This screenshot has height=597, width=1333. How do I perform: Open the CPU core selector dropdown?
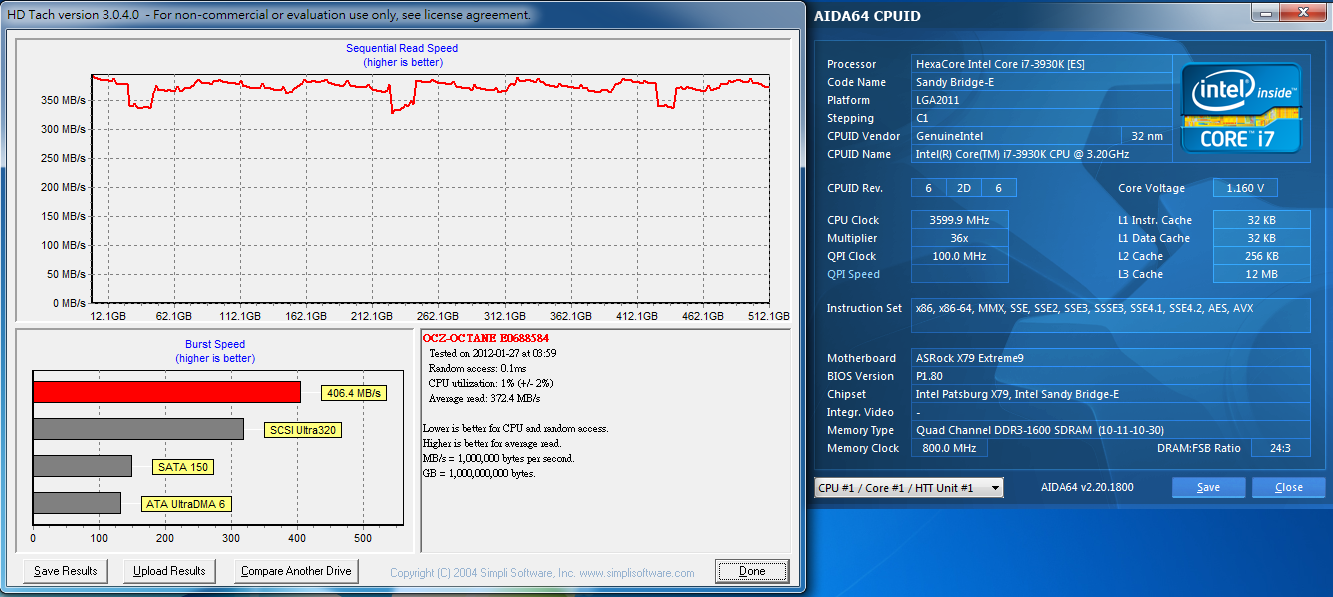click(908, 488)
